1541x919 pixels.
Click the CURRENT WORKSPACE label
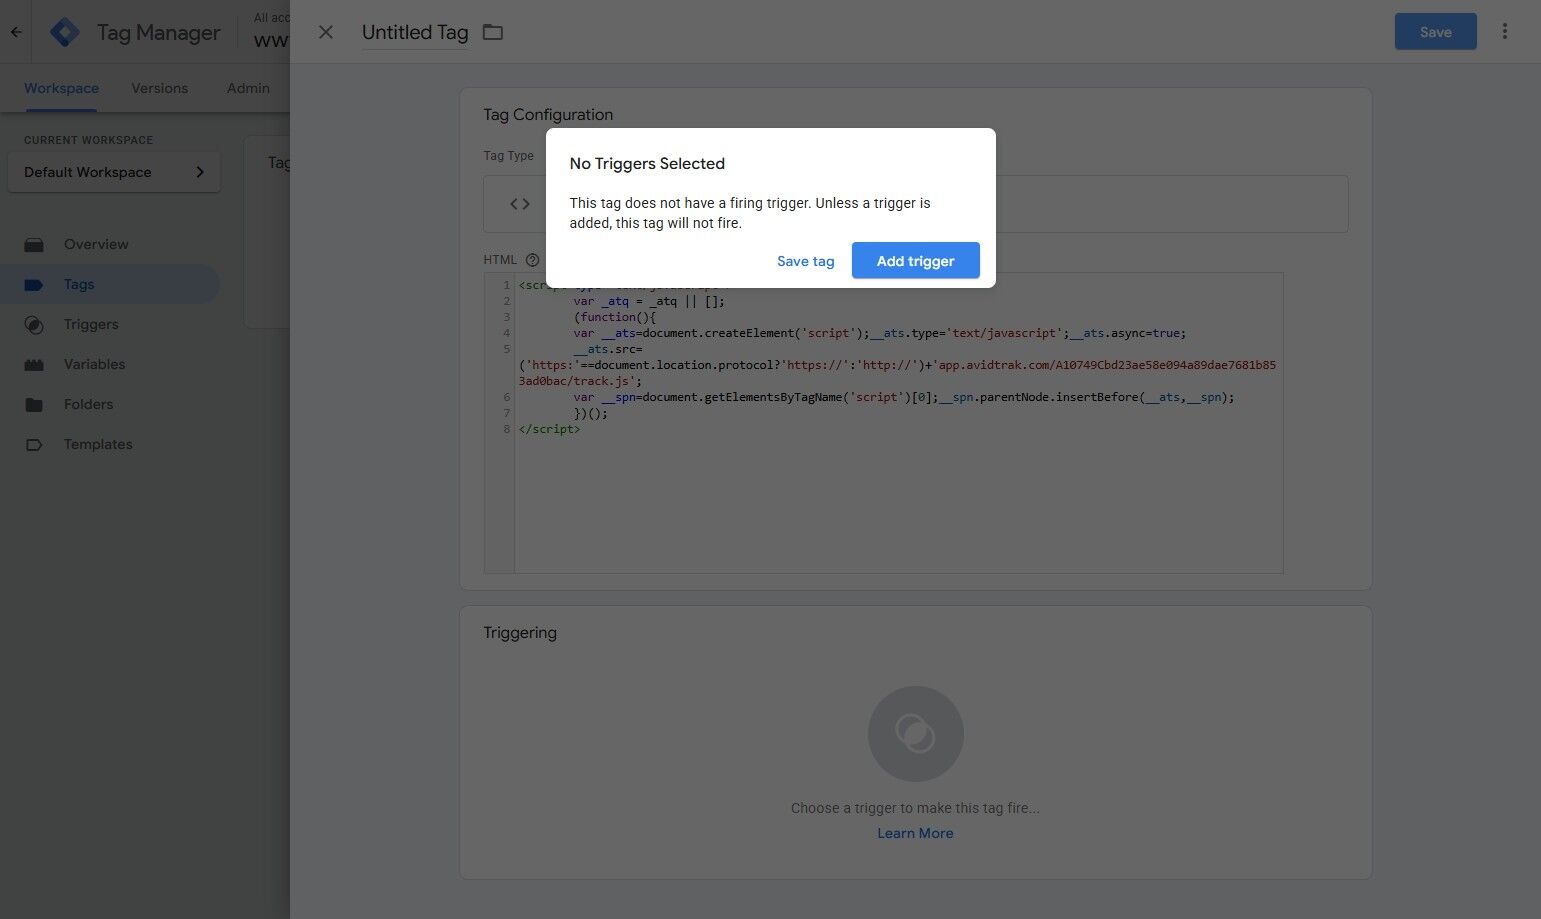89,140
